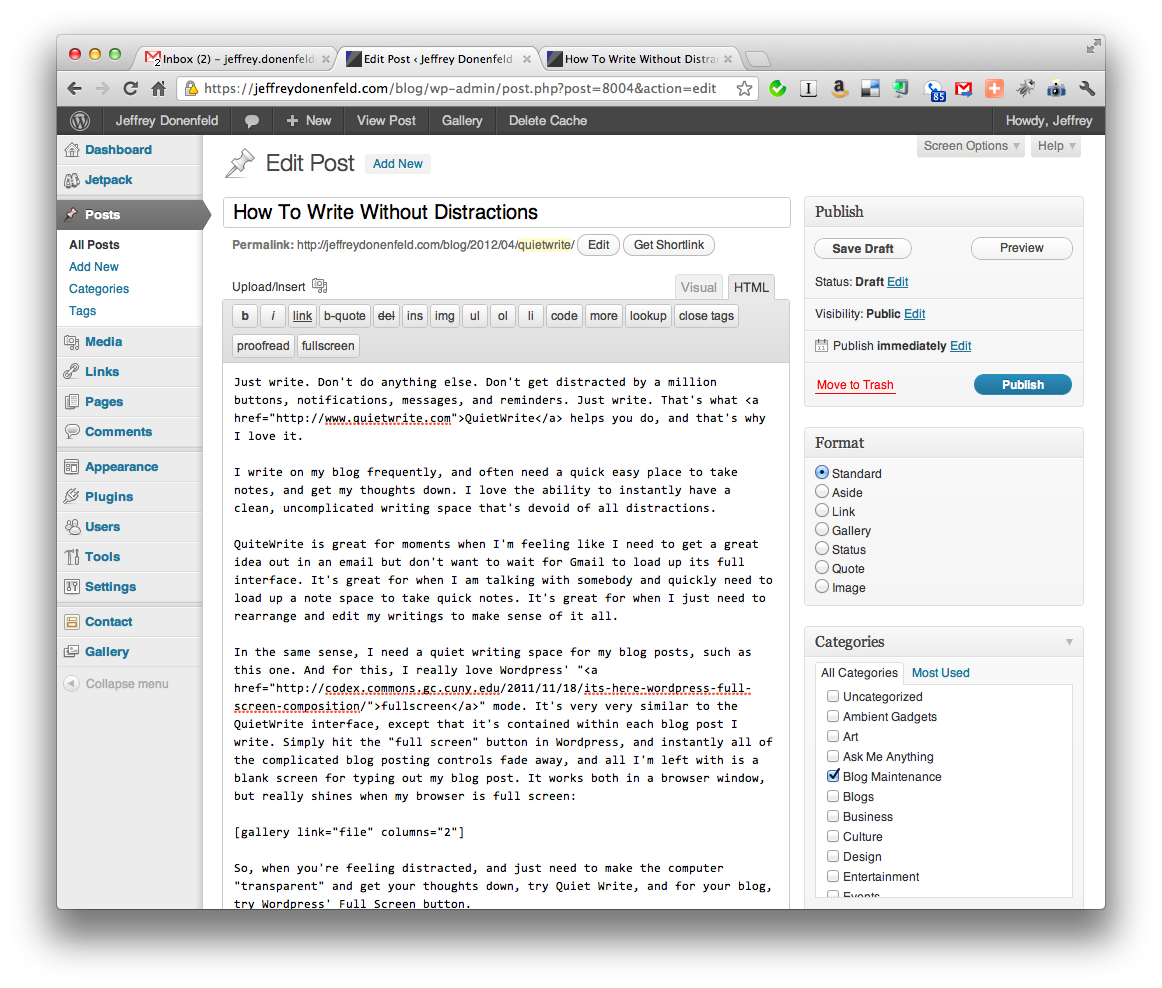Click the Get Shortlink button
Image resolution: width=1162 pixels, height=988 pixels.
(668, 245)
